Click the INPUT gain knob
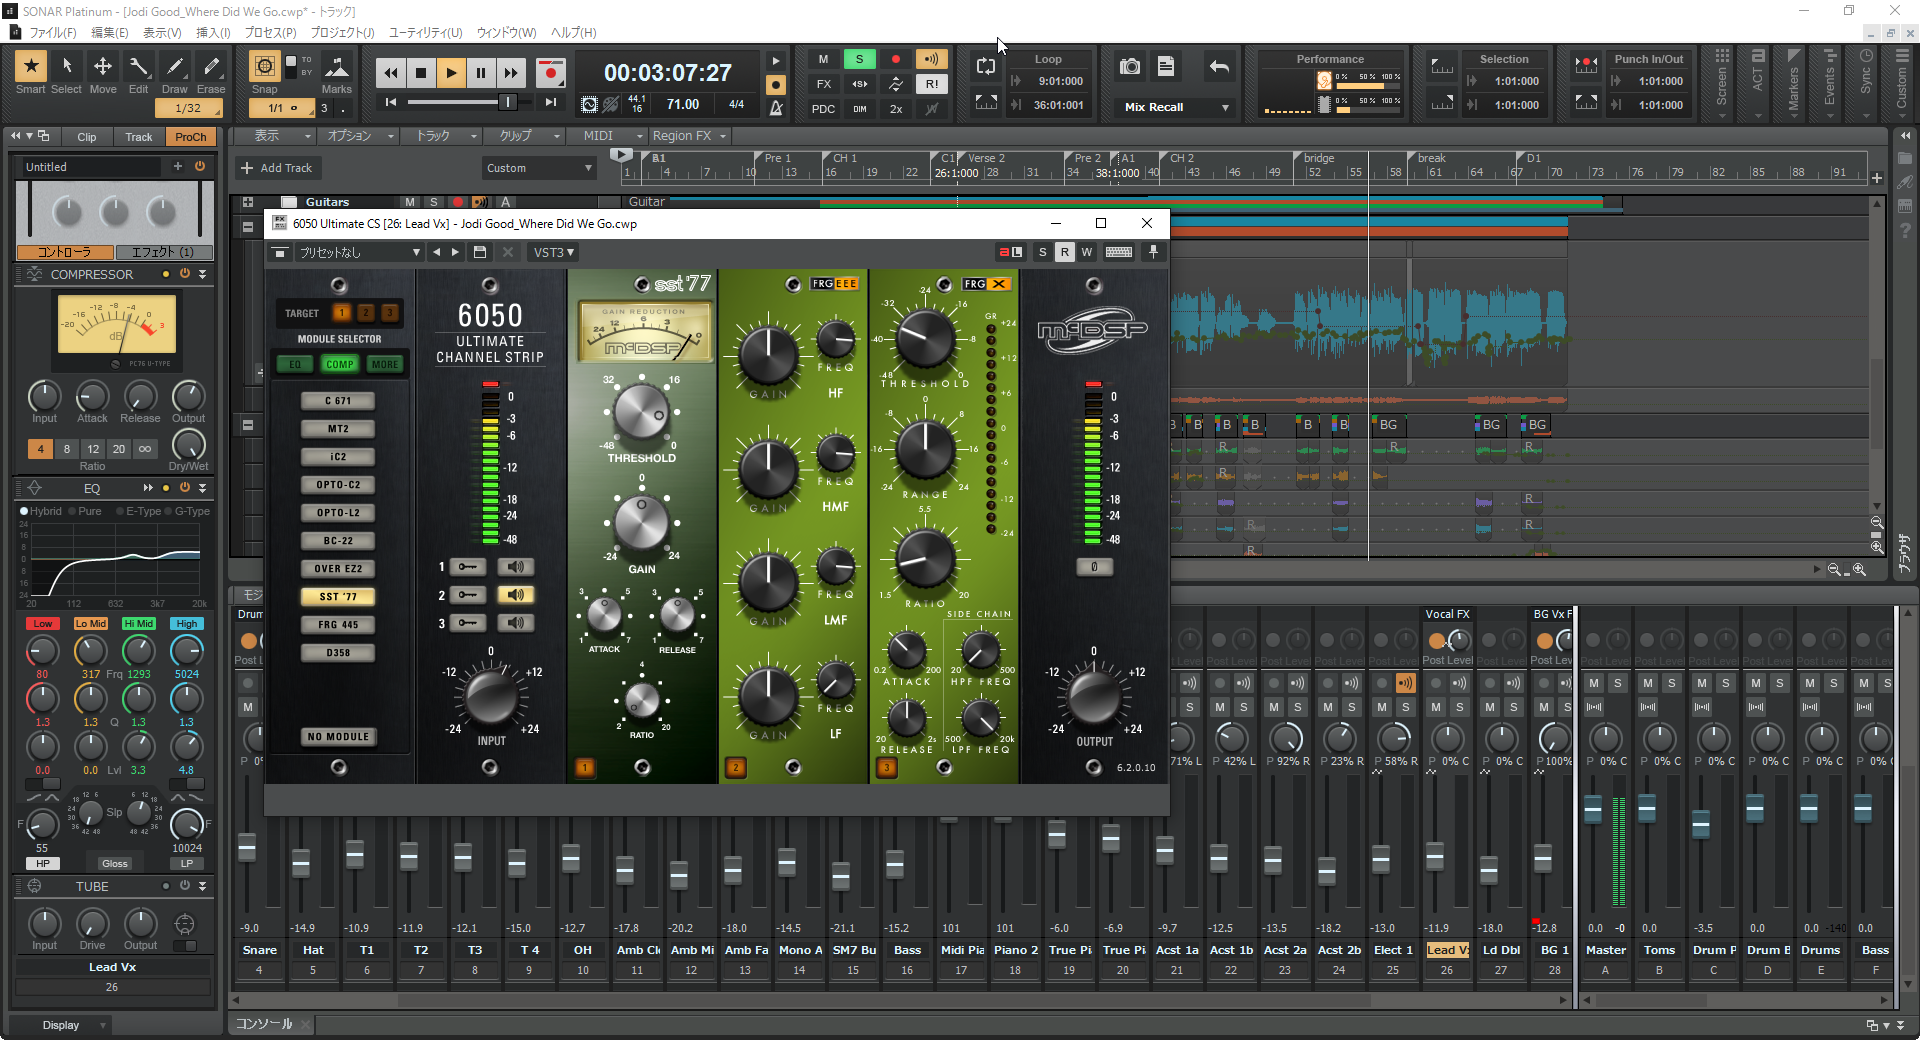 point(490,697)
